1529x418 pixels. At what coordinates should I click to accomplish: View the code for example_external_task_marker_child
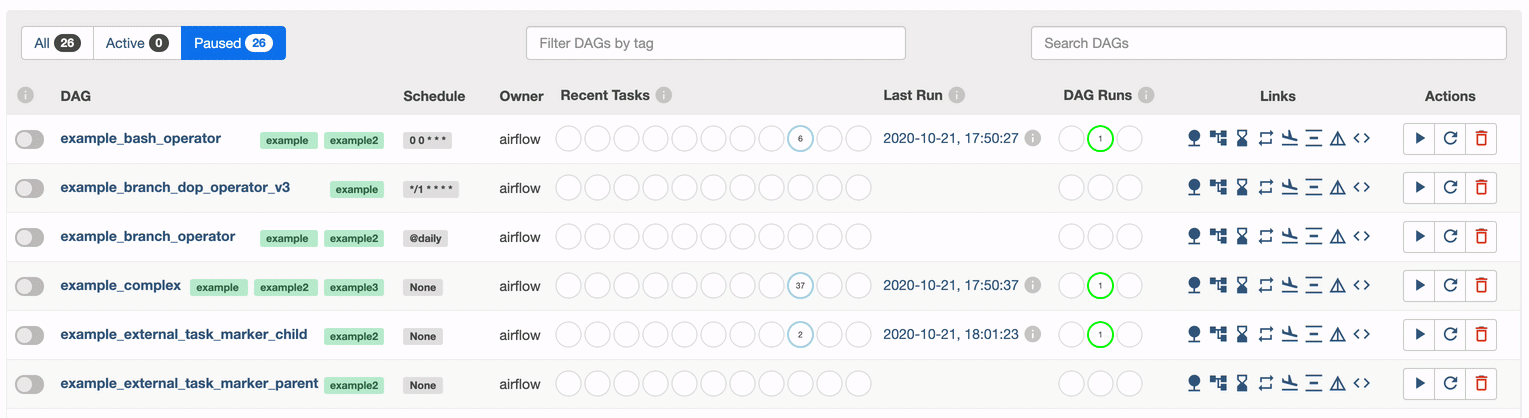coord(1361,335)
